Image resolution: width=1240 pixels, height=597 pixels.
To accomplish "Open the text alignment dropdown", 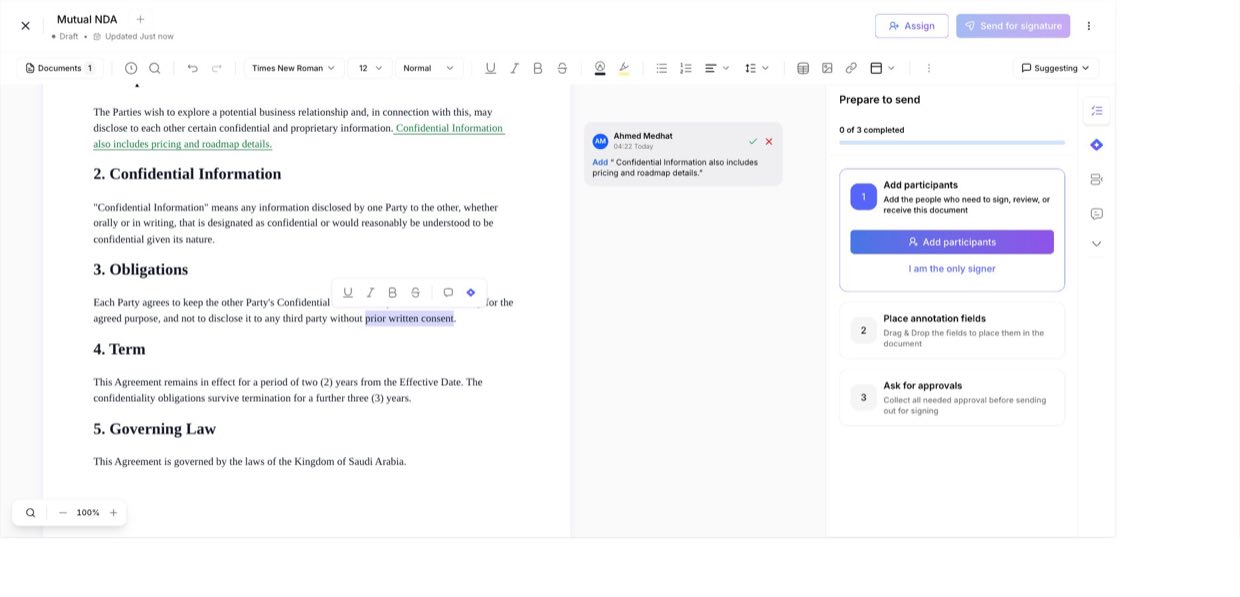I will [716, 68].
